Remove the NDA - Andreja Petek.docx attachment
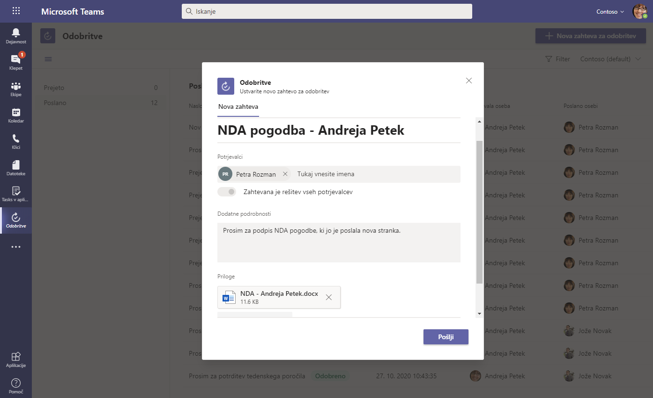 click(329, 297)
